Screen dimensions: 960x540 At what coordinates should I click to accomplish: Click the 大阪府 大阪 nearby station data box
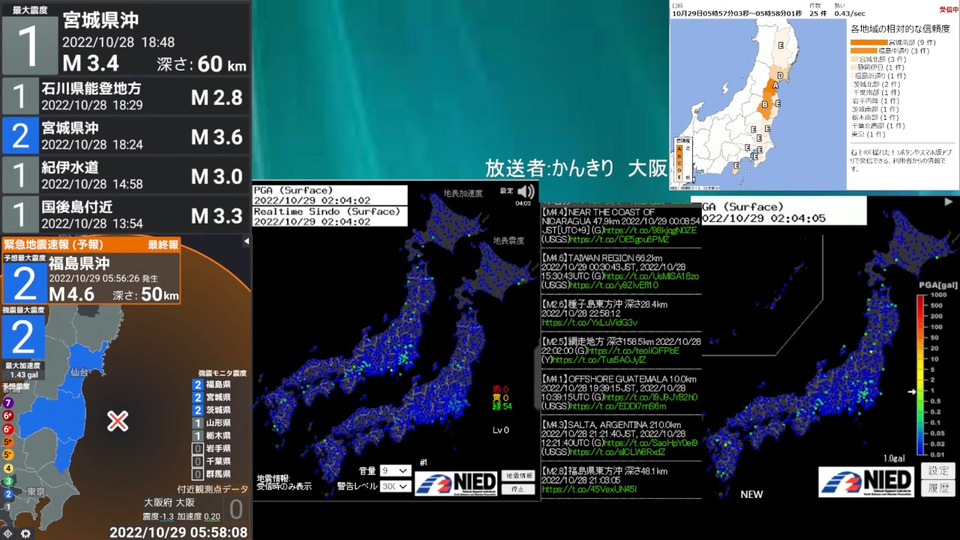click(194, 508)
